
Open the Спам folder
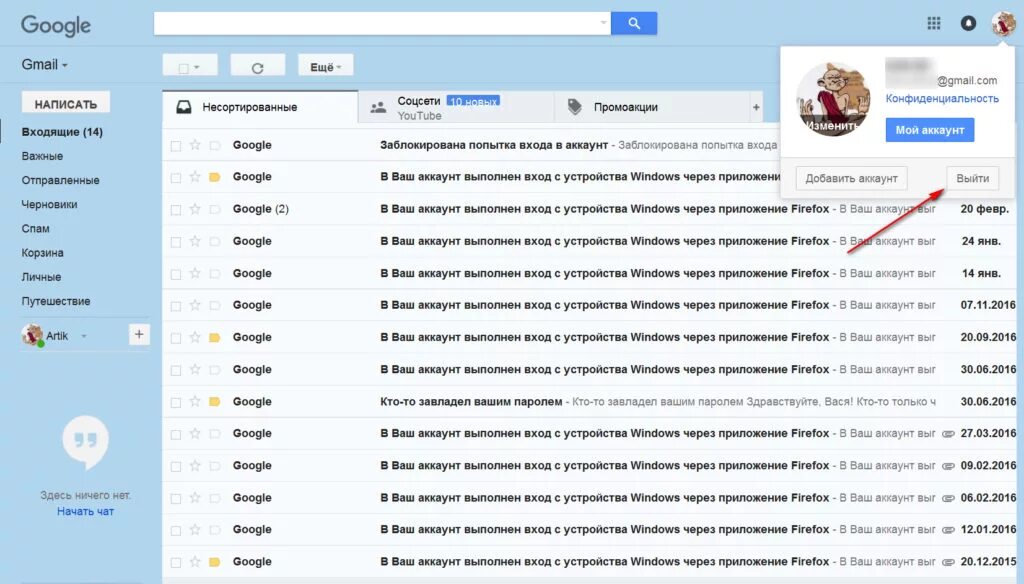35,229
